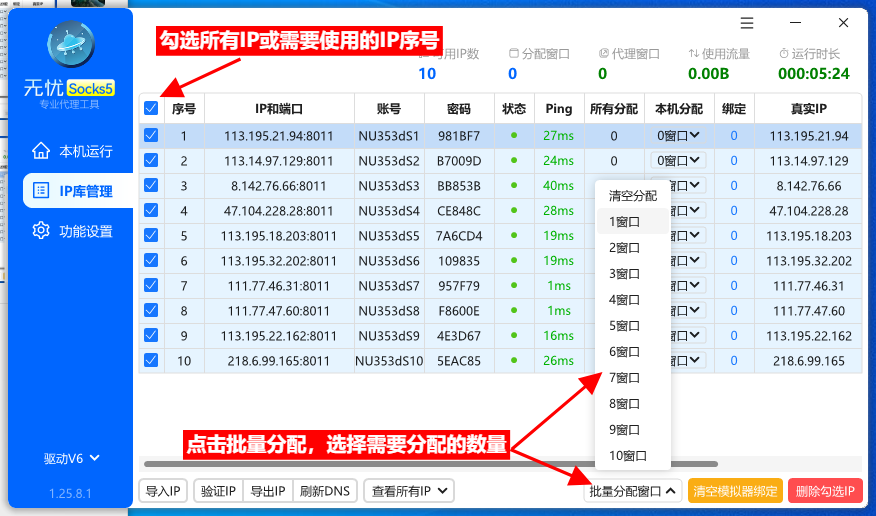Viewport: 876px width, 516px height.
Task: Open 本机分配 dropdown for row 1
Action: pyautogui.click(x=678, y=135)
